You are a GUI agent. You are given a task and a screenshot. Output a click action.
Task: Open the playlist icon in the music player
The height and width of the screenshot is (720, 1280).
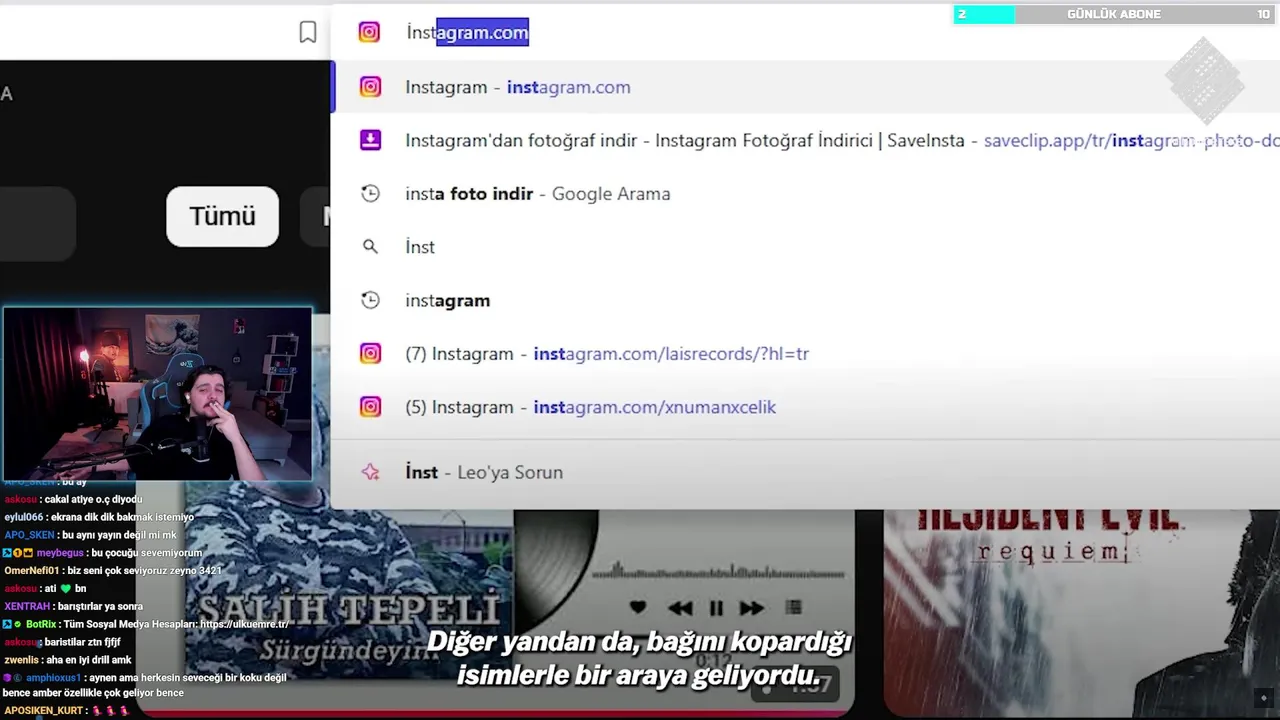click(x=794, y=607)
